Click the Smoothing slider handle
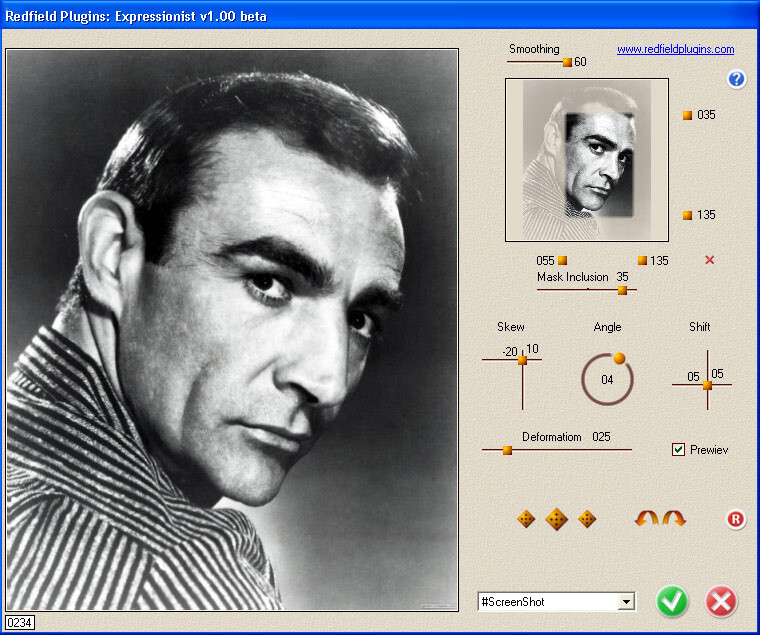The image size is (760, 635). coord(567,62)
